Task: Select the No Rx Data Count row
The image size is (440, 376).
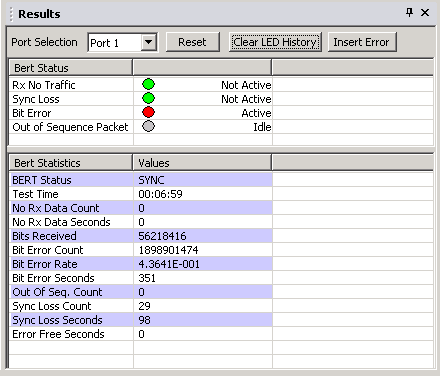Action: [141, 208]
